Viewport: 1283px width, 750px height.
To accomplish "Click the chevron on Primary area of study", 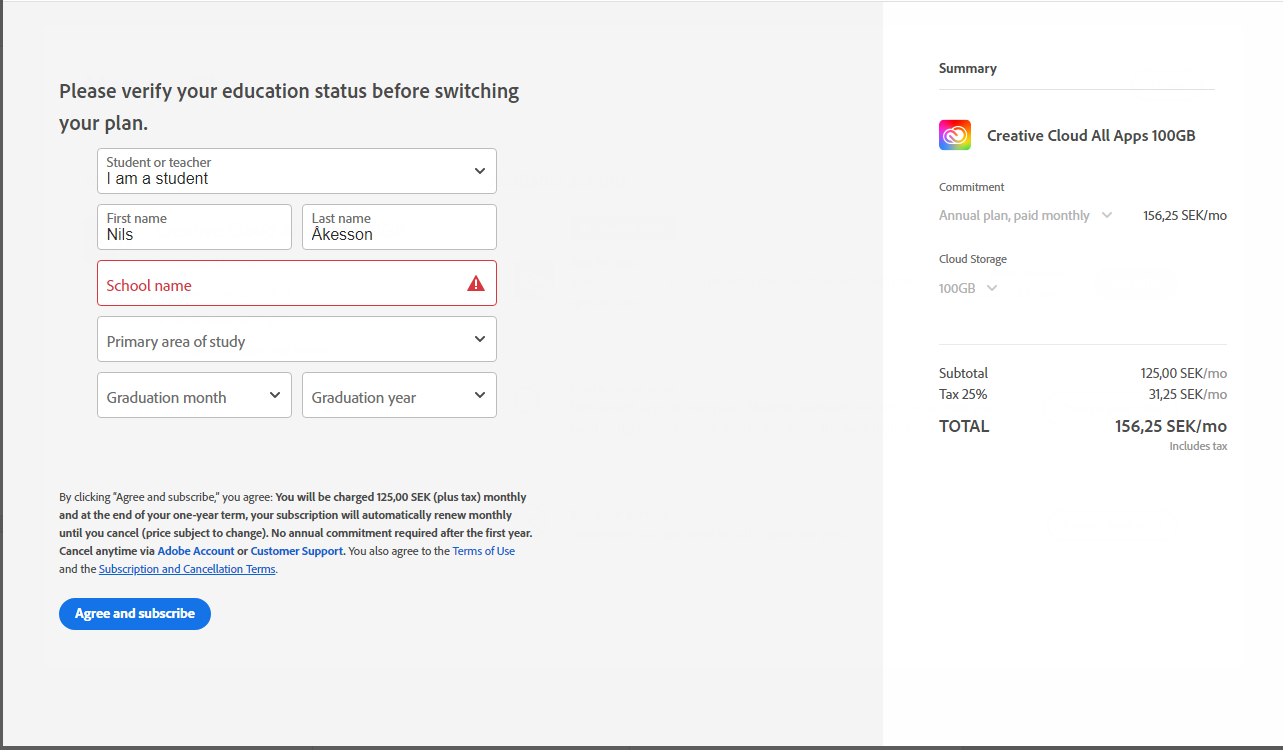I will tap(479, 339).
